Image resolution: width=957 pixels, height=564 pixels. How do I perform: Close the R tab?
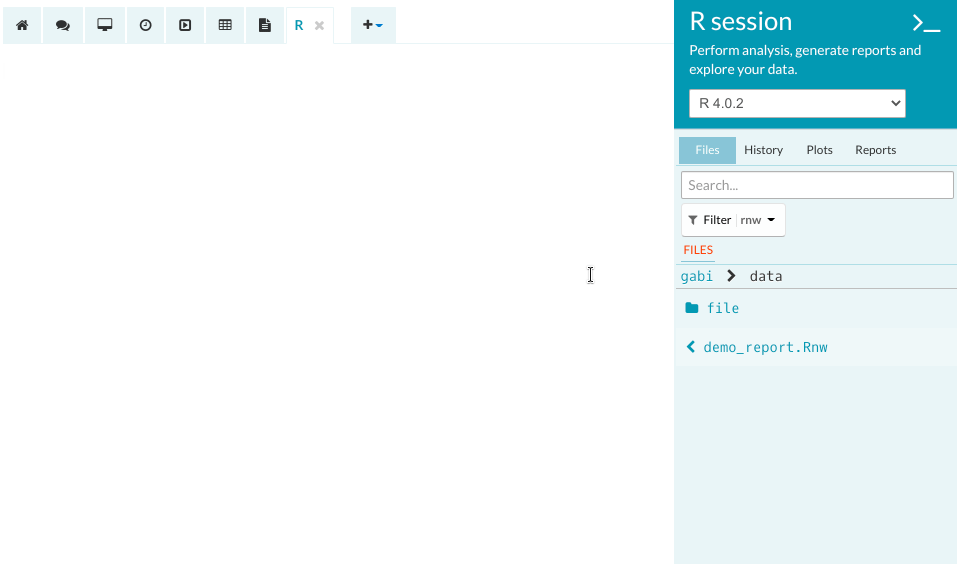pyautogui.click(x=319, y=25)
